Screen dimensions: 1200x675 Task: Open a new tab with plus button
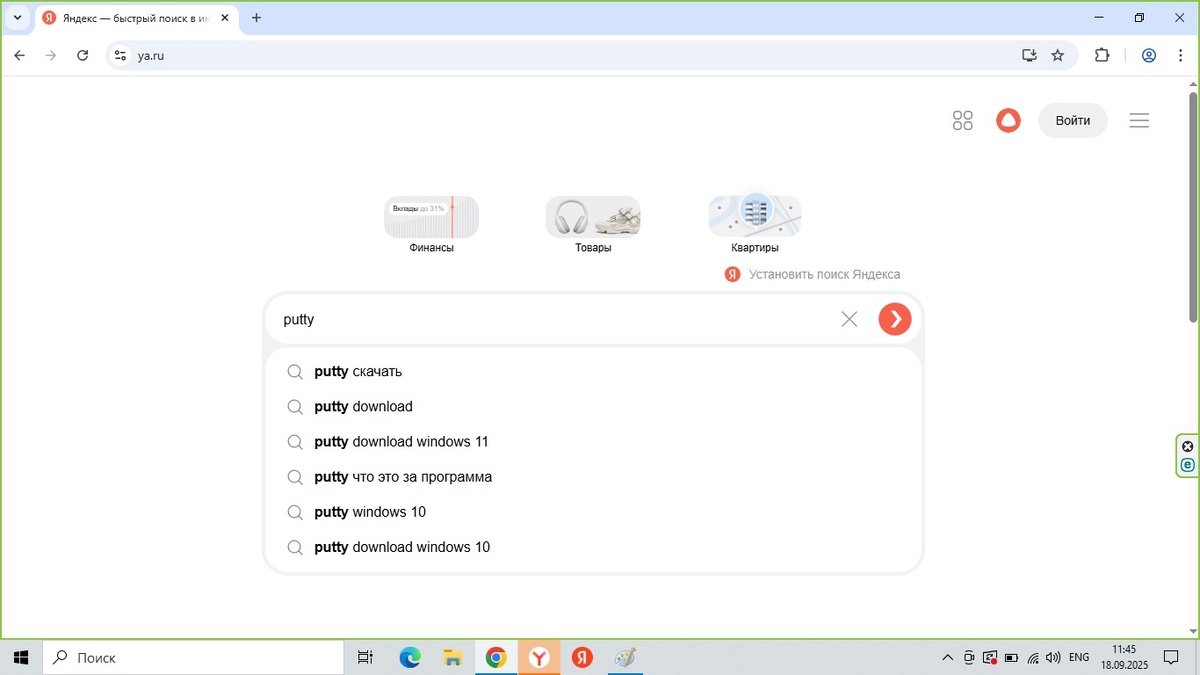click(x=256, y=18)
